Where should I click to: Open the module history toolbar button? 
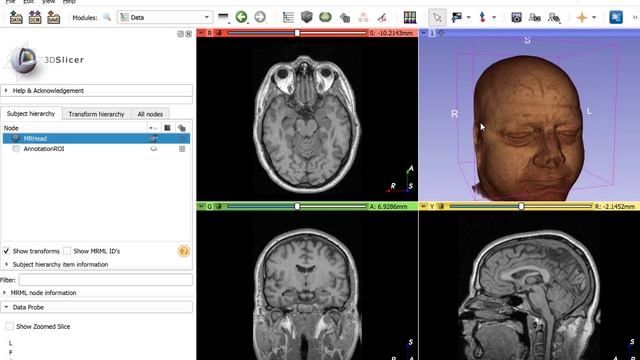[223, 17]
